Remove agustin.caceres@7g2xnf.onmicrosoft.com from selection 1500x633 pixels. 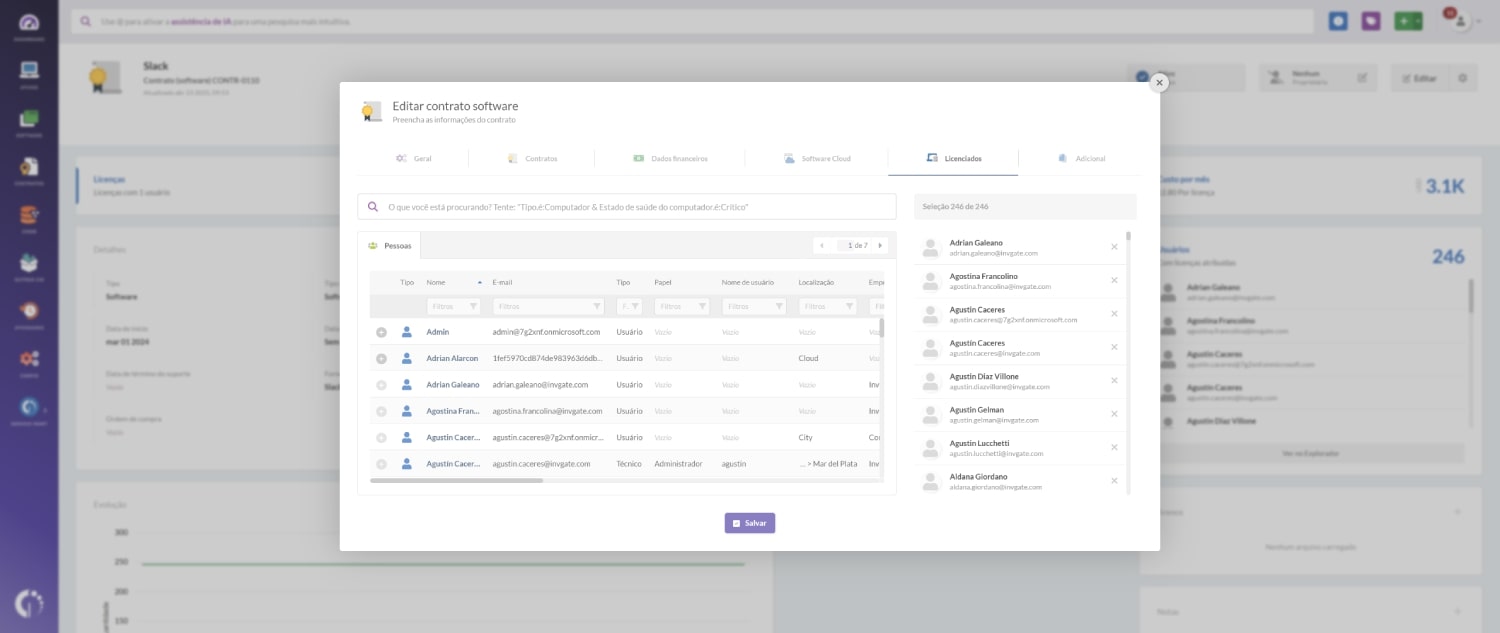point(1114,314)
